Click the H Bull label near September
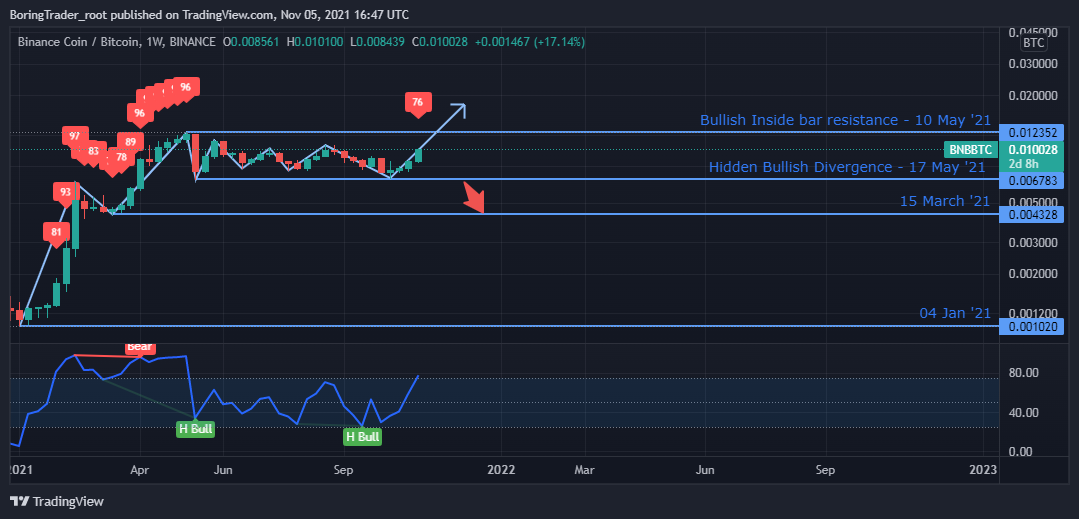 pyautogui.click(x=362, y=437)
